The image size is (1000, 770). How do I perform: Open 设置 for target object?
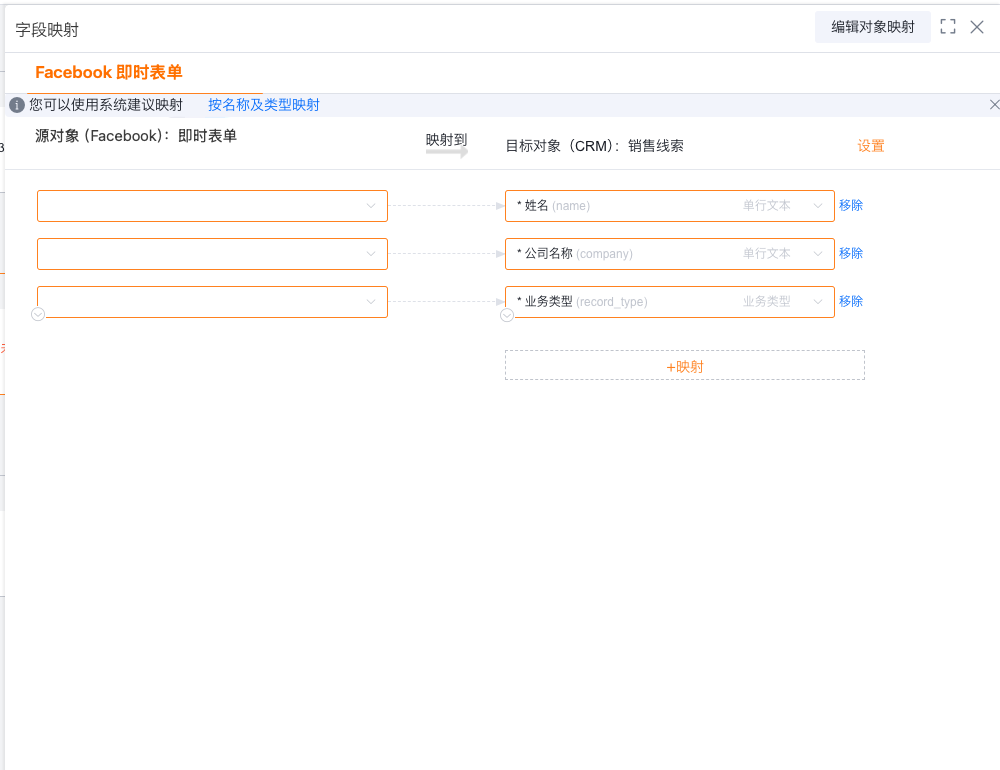pyautogui.click(x=871, y=146)
